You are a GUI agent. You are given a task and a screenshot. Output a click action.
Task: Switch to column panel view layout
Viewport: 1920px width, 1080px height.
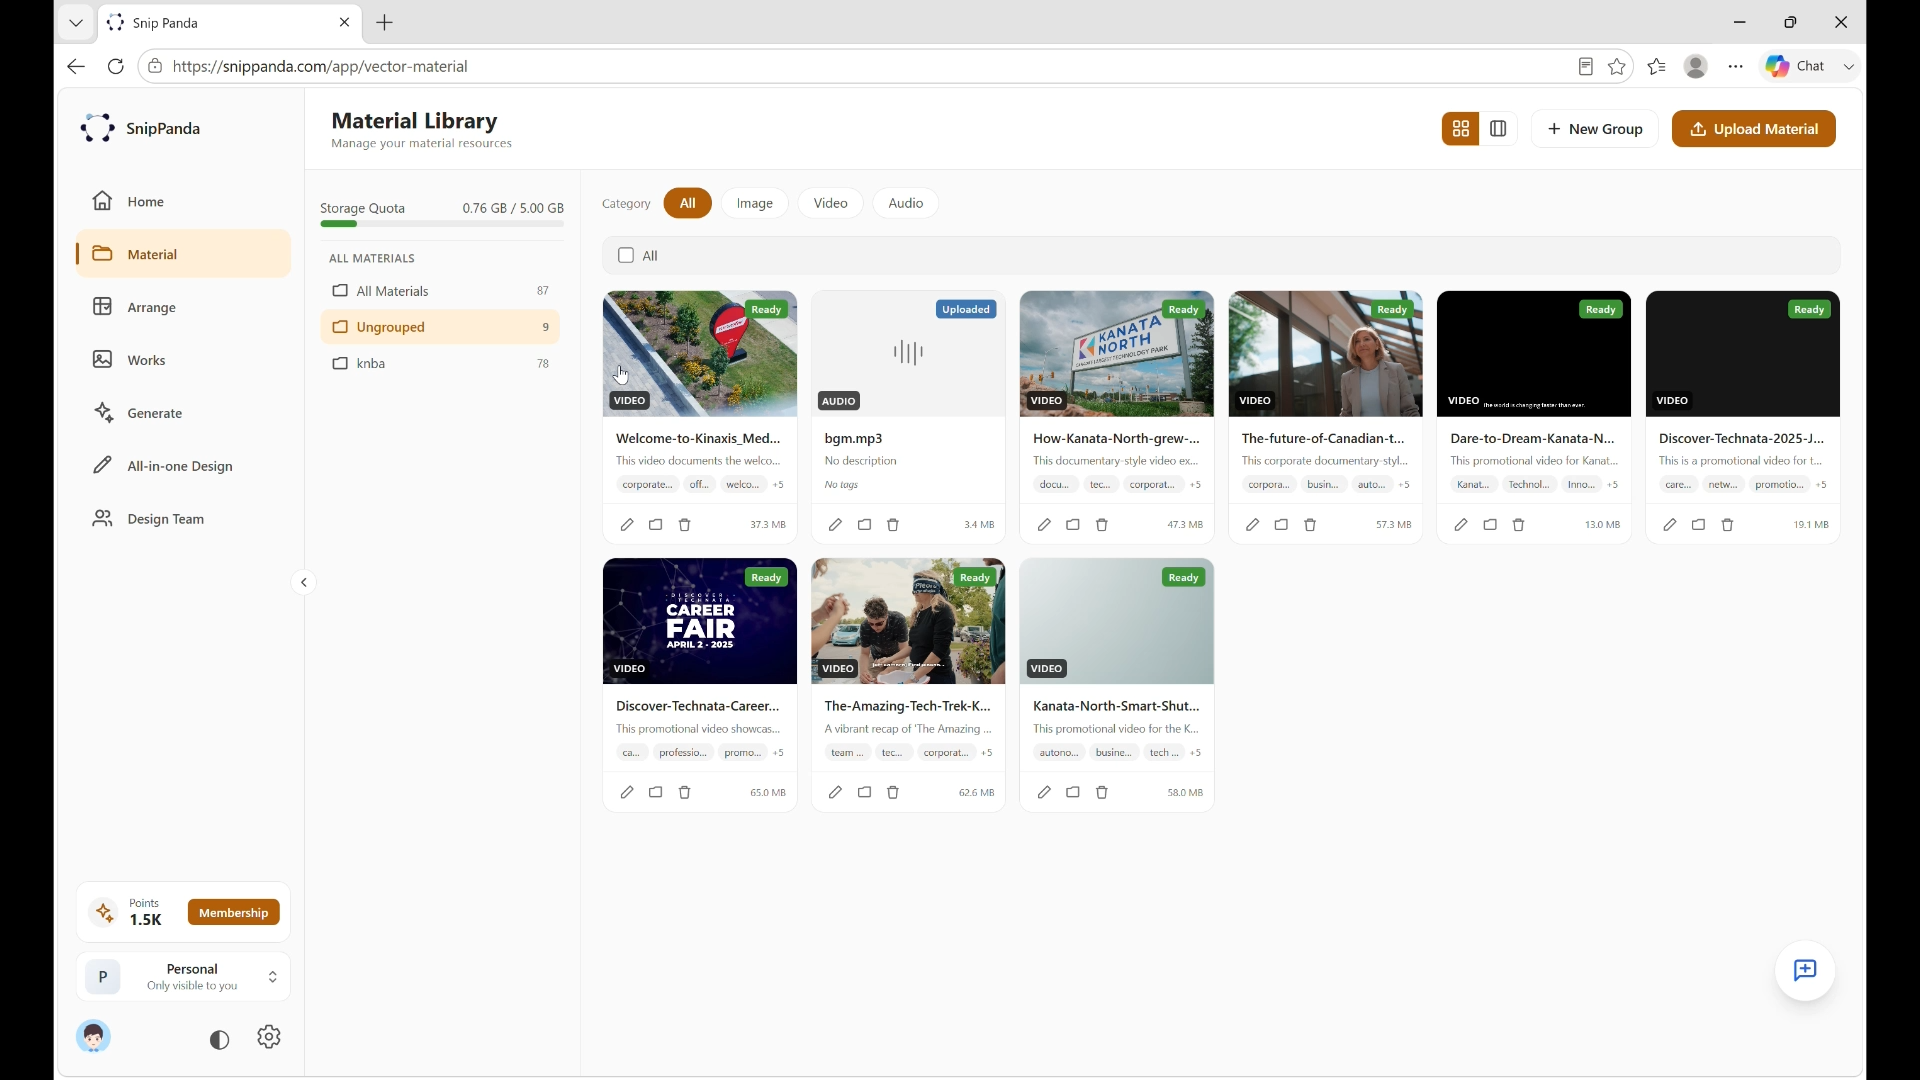point(1498,129)
